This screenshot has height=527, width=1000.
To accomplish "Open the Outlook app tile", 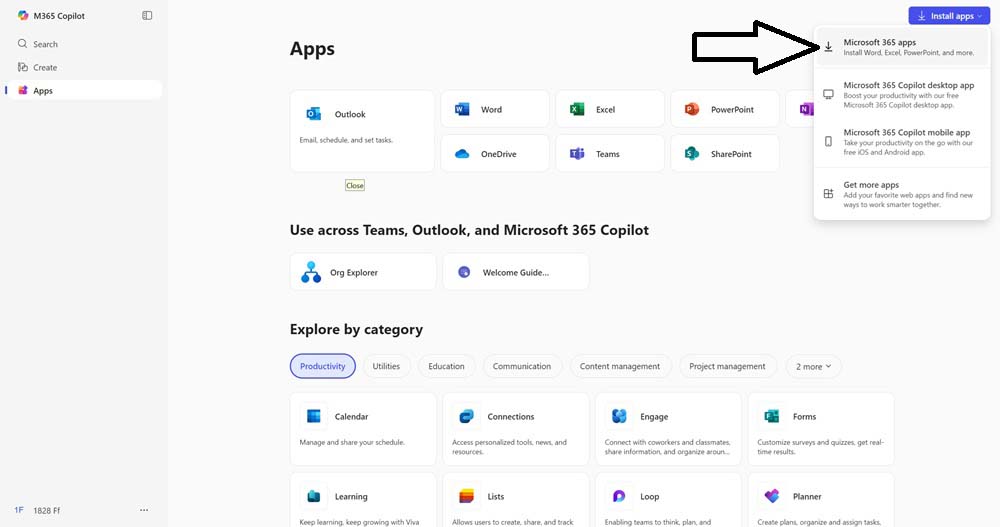I will [x=362, y=131].
